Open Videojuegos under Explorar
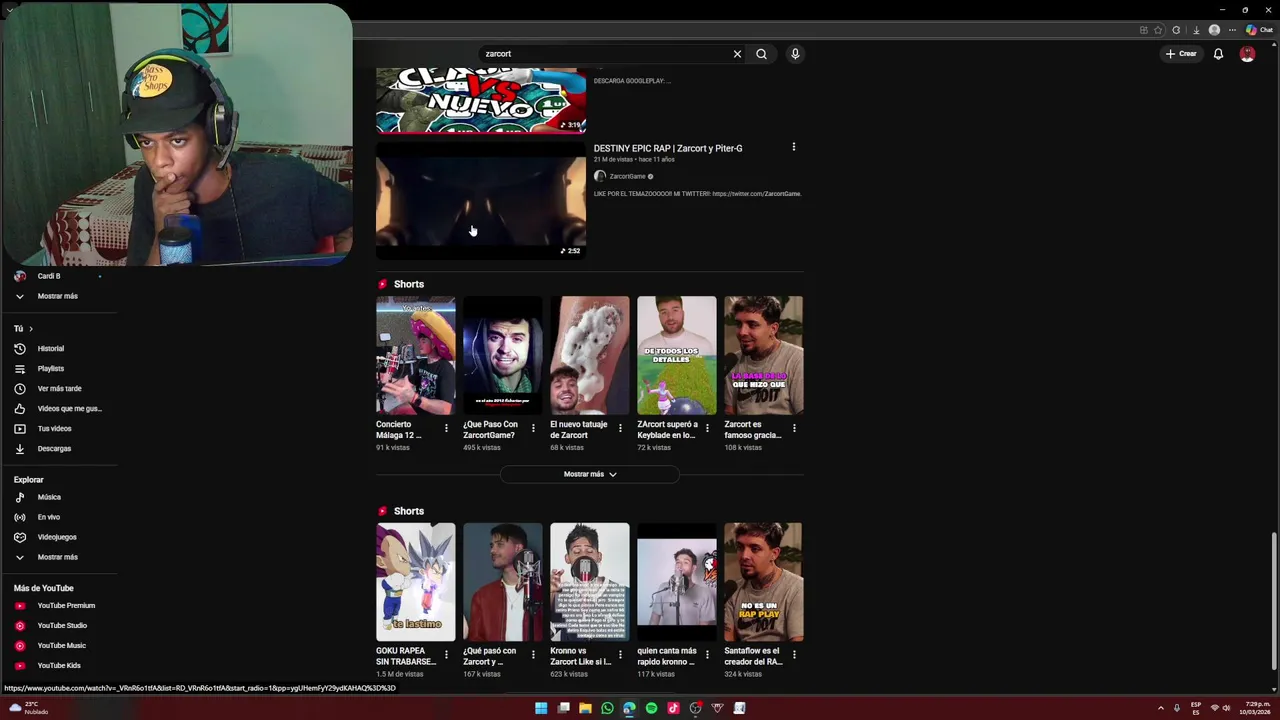 point(58,537)
